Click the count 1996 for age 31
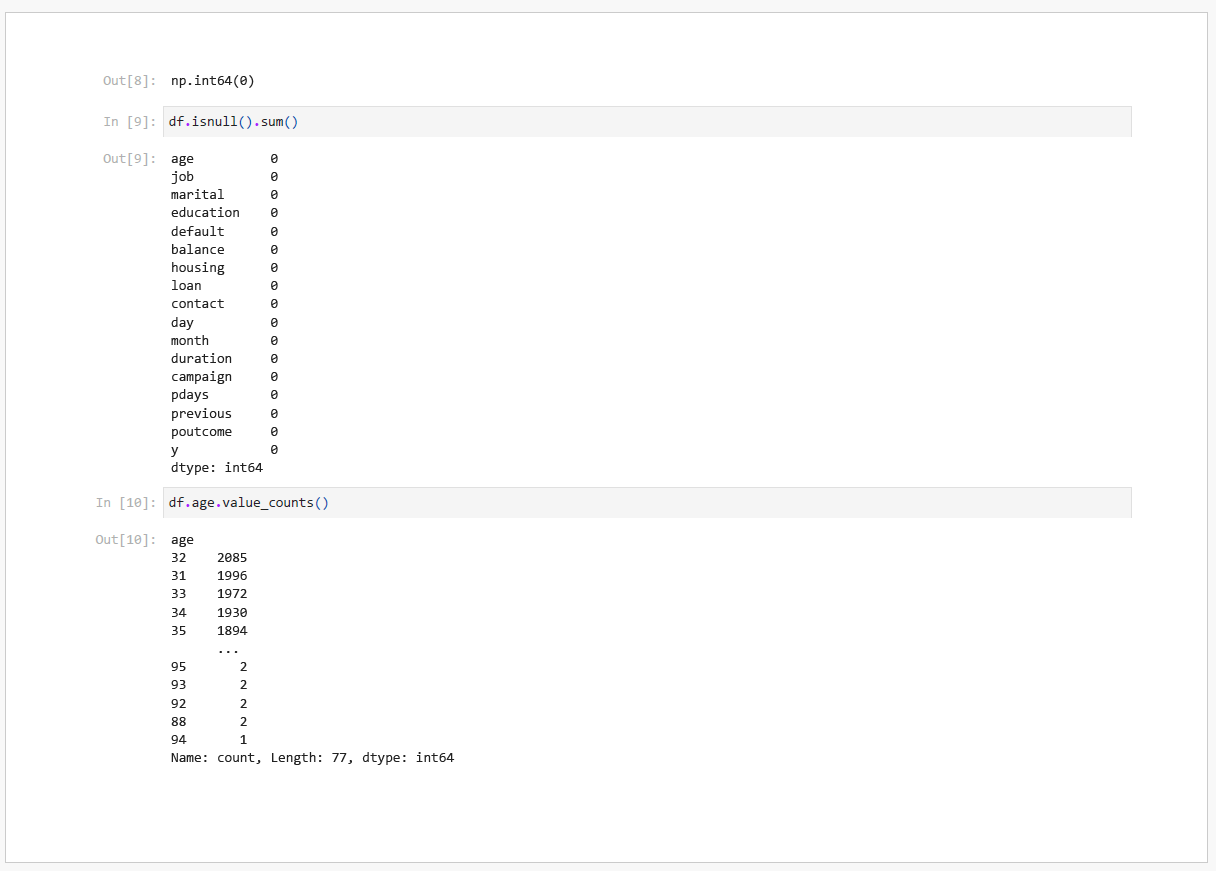The image size is (1216, 871). point(232,576)
